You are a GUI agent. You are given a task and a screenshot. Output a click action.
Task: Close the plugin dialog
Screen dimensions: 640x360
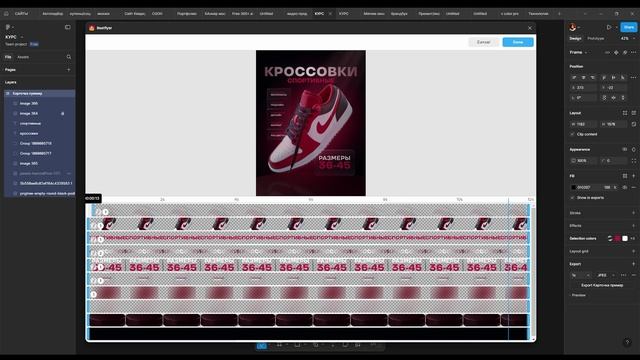click(x=530, y=28)
